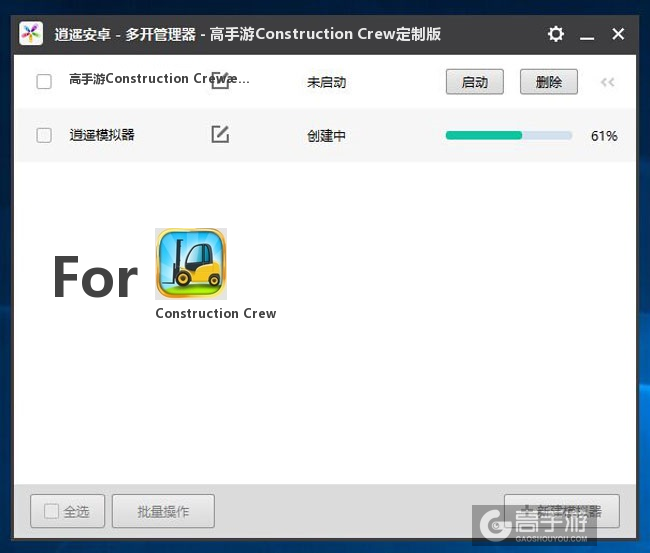650x553 pixels.
Task: Check the 逍遥模拟器 row checkbox
Action: coord(44,135)
